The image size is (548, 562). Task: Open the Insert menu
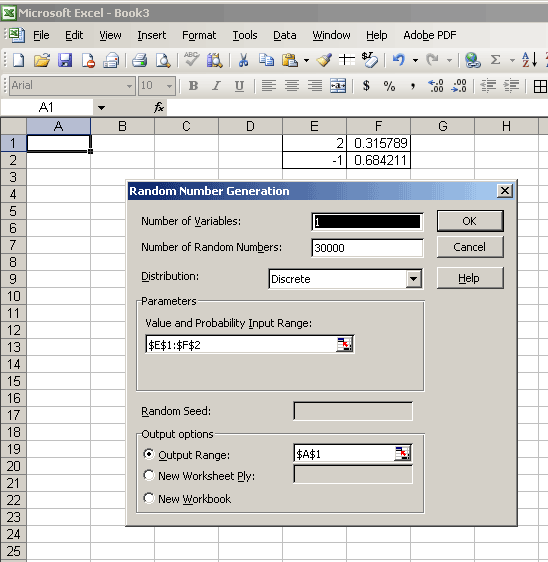pyautogui.click(x=152, y=35)
